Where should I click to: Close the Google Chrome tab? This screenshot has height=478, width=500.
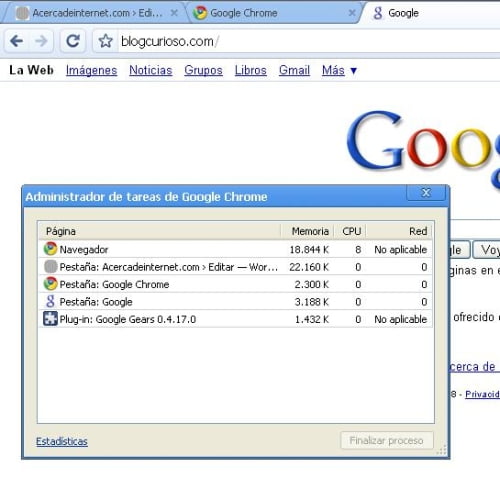[352, 13]
